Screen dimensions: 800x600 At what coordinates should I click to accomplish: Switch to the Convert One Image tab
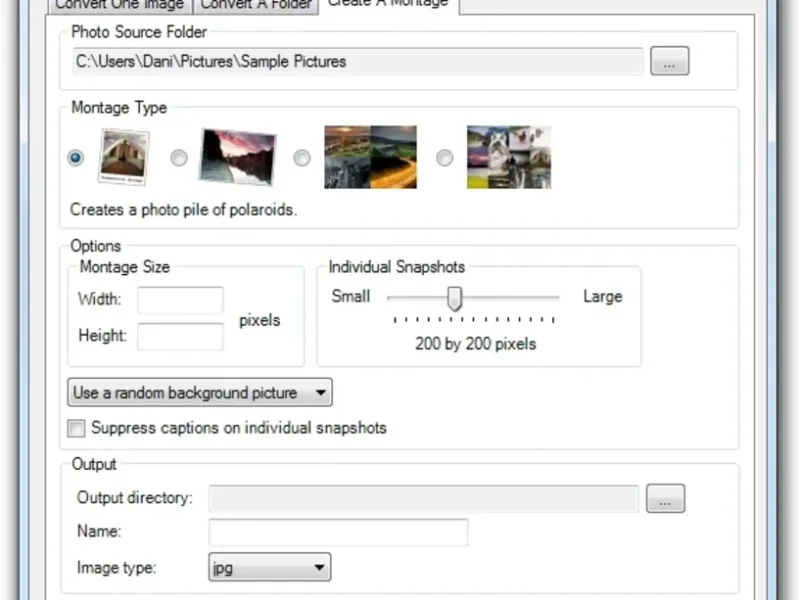coord(119,5)
